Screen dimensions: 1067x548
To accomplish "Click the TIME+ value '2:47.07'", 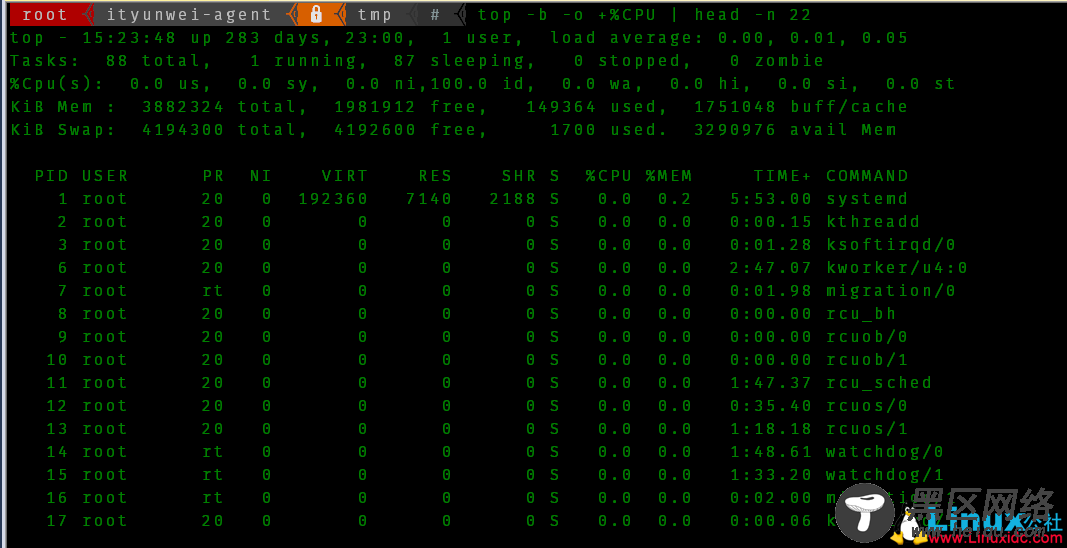I will (x=771, y=268).
